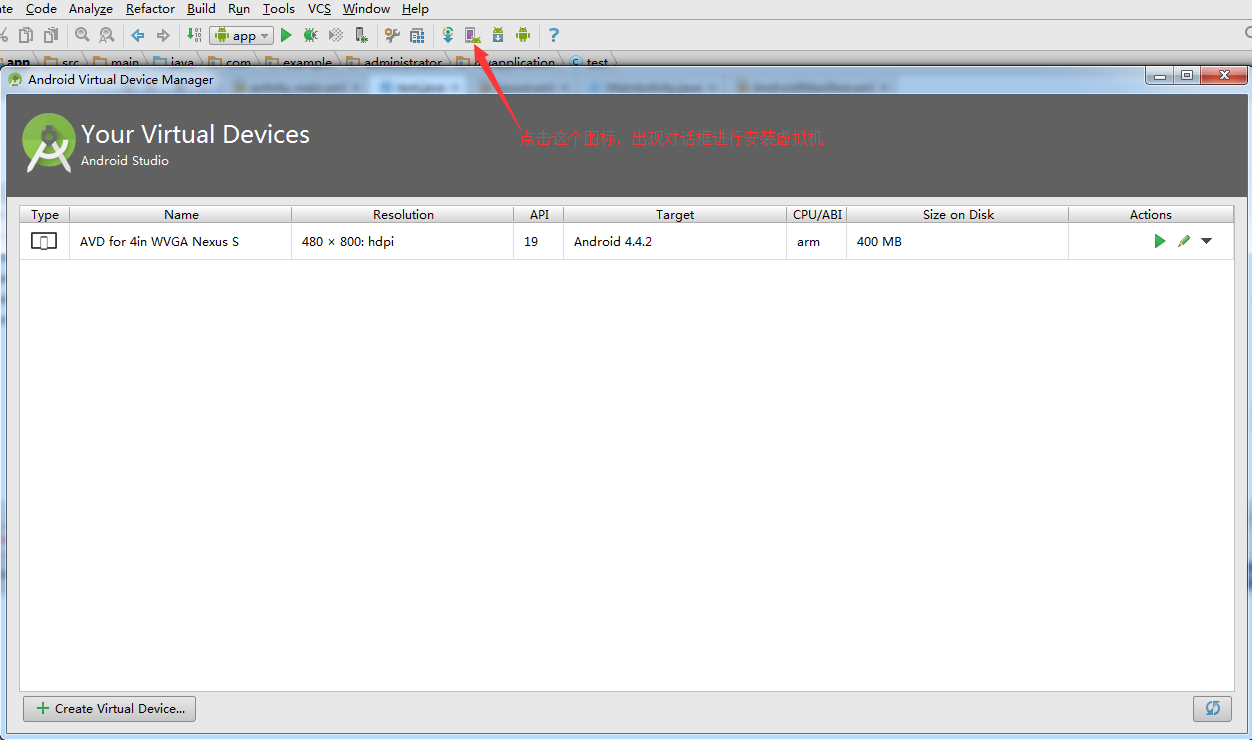The height and width of the screenshot is (740, 1252).
Task: Click the Copy toolbar icon
Action: [x=26, y=35]
